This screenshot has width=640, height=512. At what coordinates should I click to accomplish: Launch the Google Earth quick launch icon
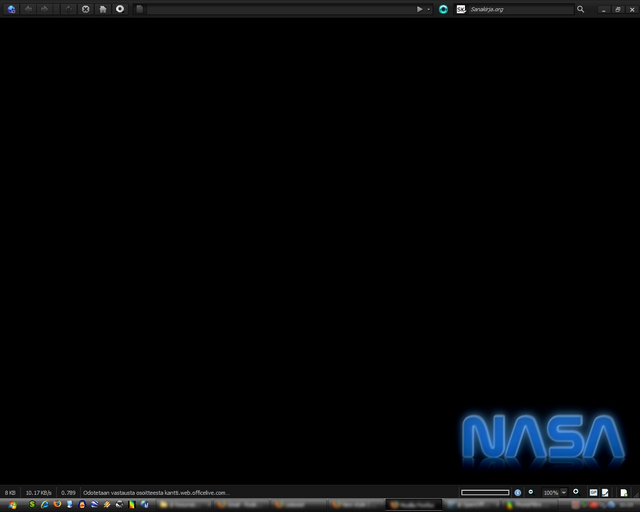coord(95,504)
